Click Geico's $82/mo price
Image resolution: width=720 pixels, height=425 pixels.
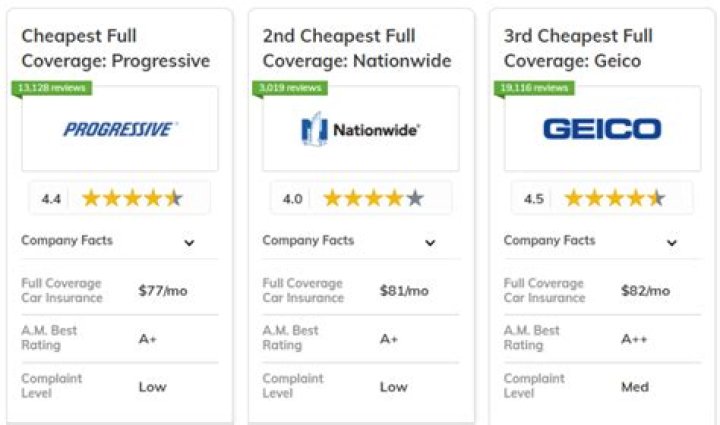645,291
